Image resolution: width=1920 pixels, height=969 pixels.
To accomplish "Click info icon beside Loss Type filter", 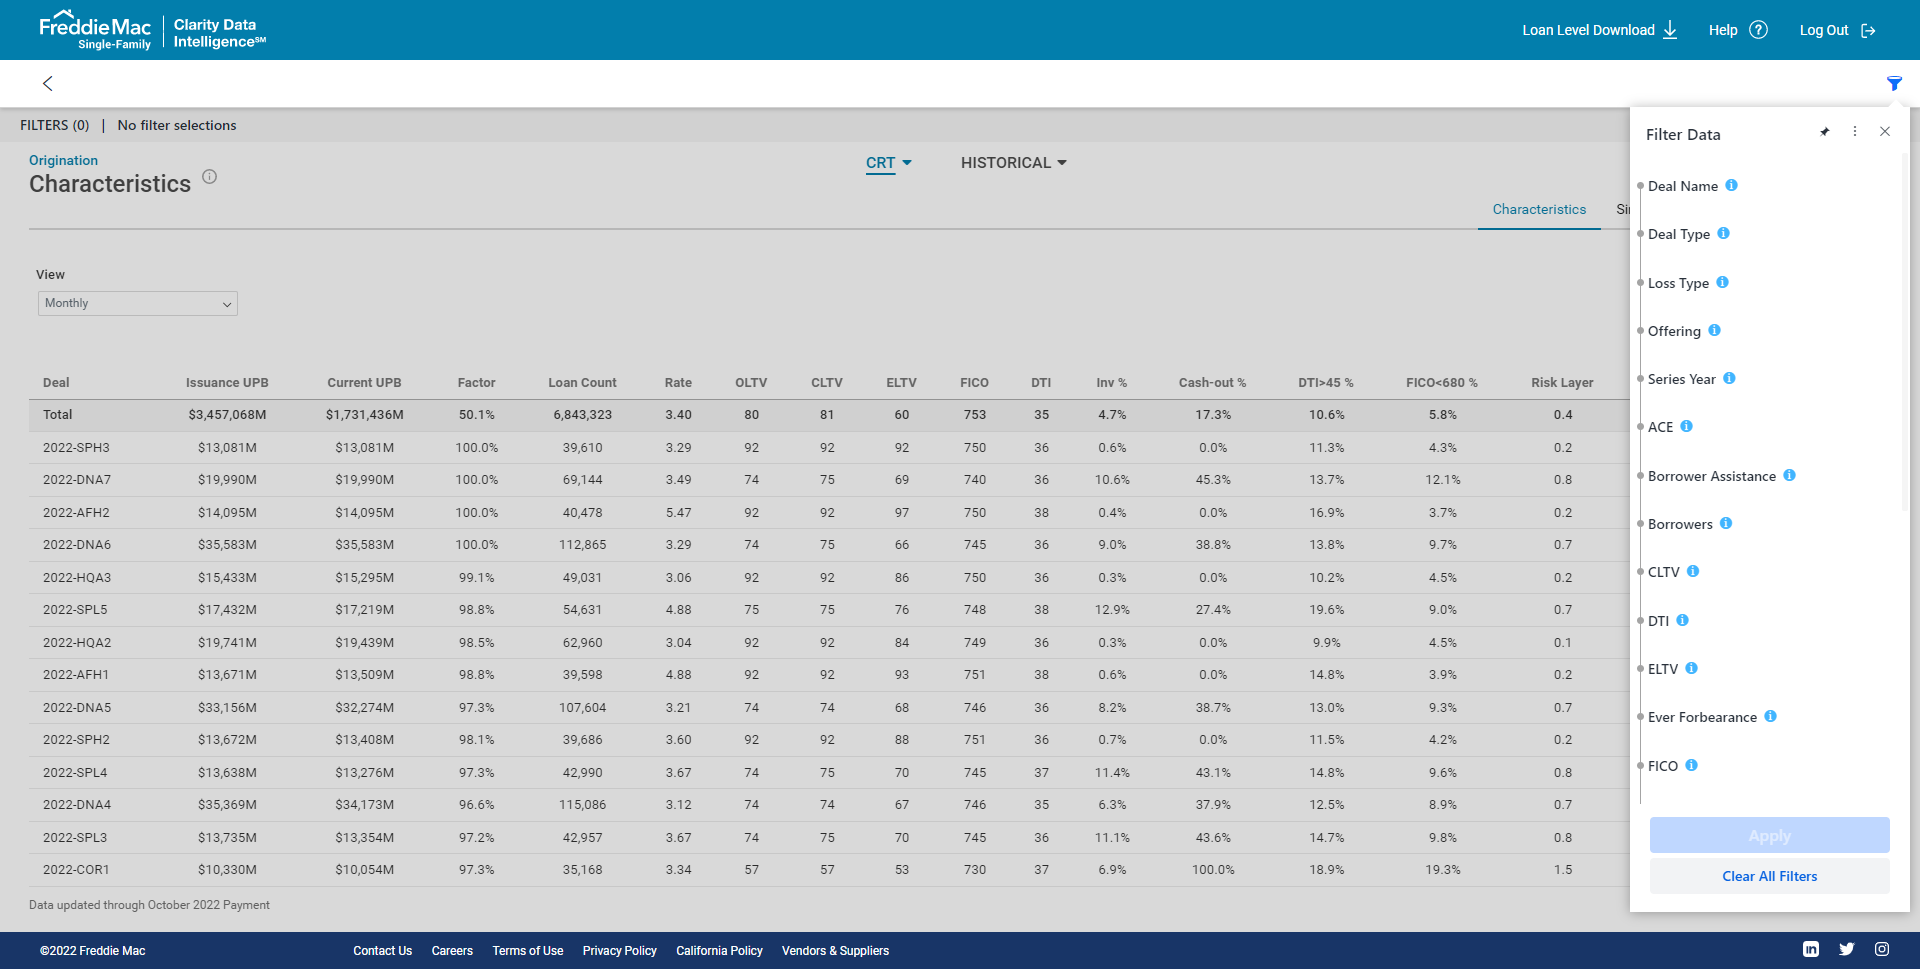I will point(1722,282).
